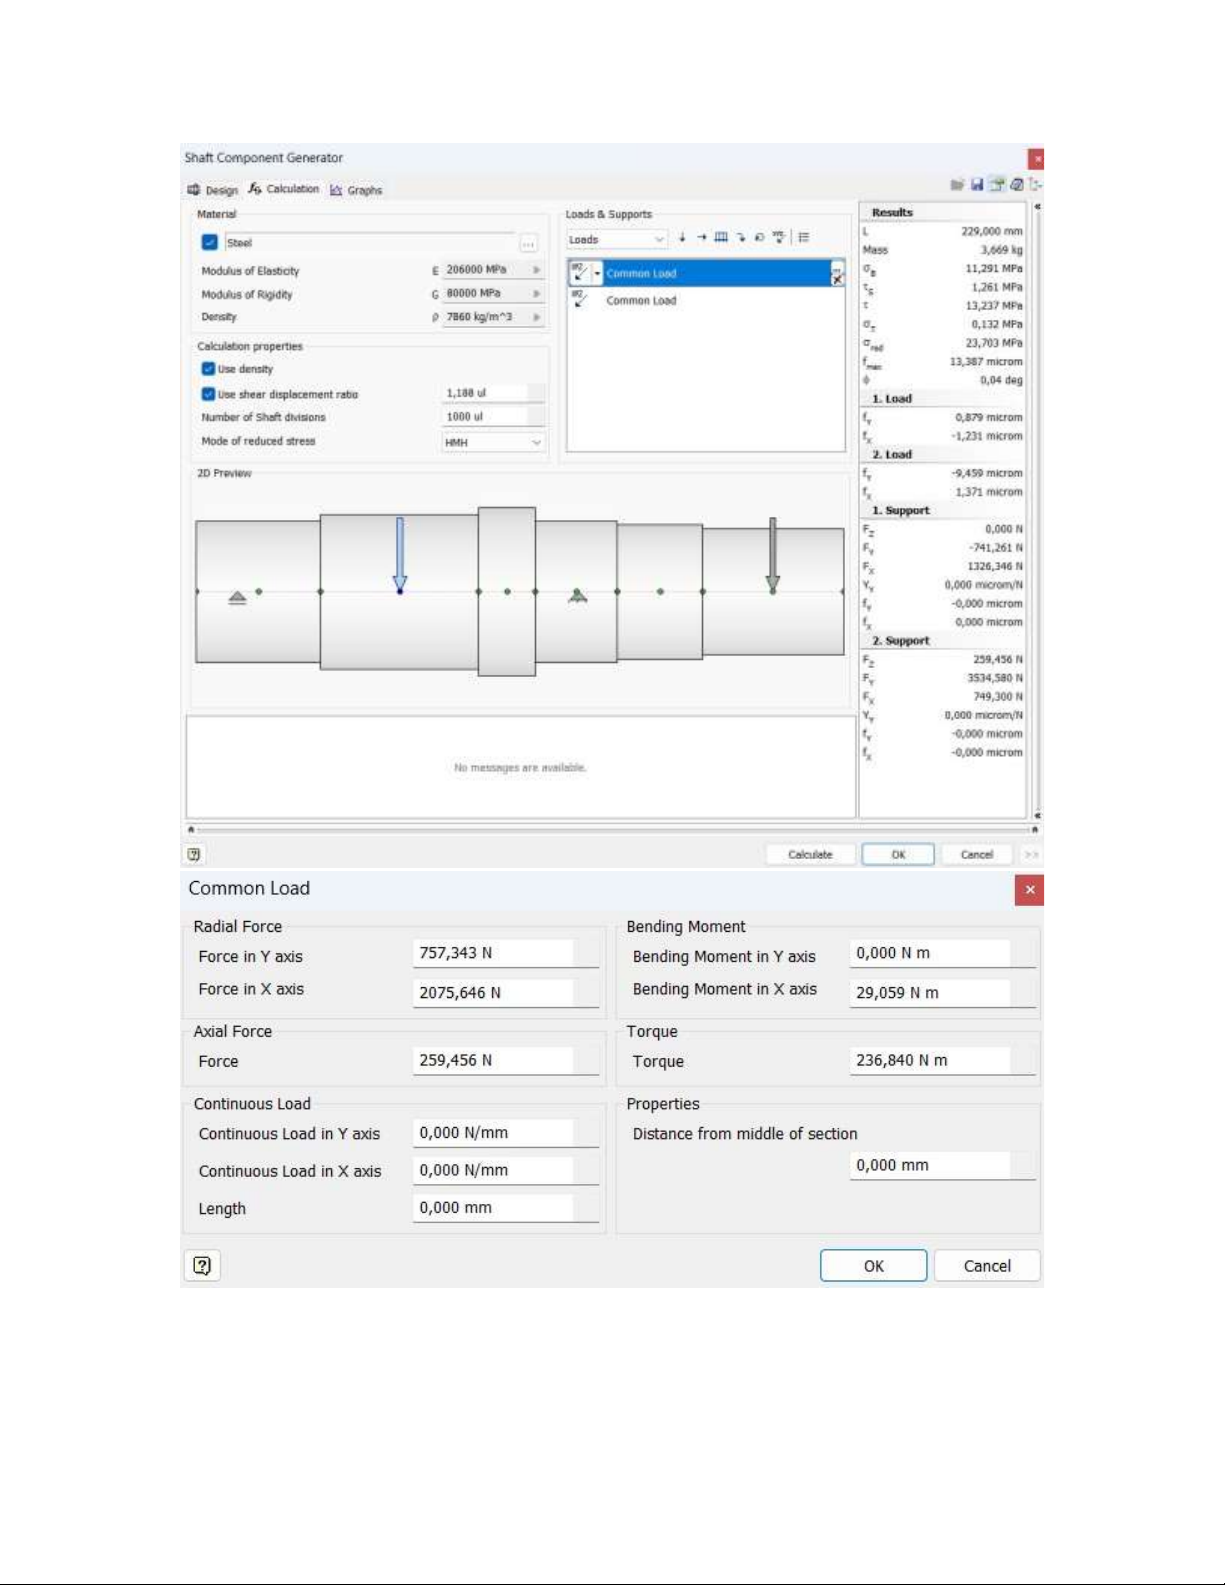Image resolution: width=1225 pixels, height=1585 pixels.
Task: Uncheck the Steel material checkbox
Action: (209, 242)
